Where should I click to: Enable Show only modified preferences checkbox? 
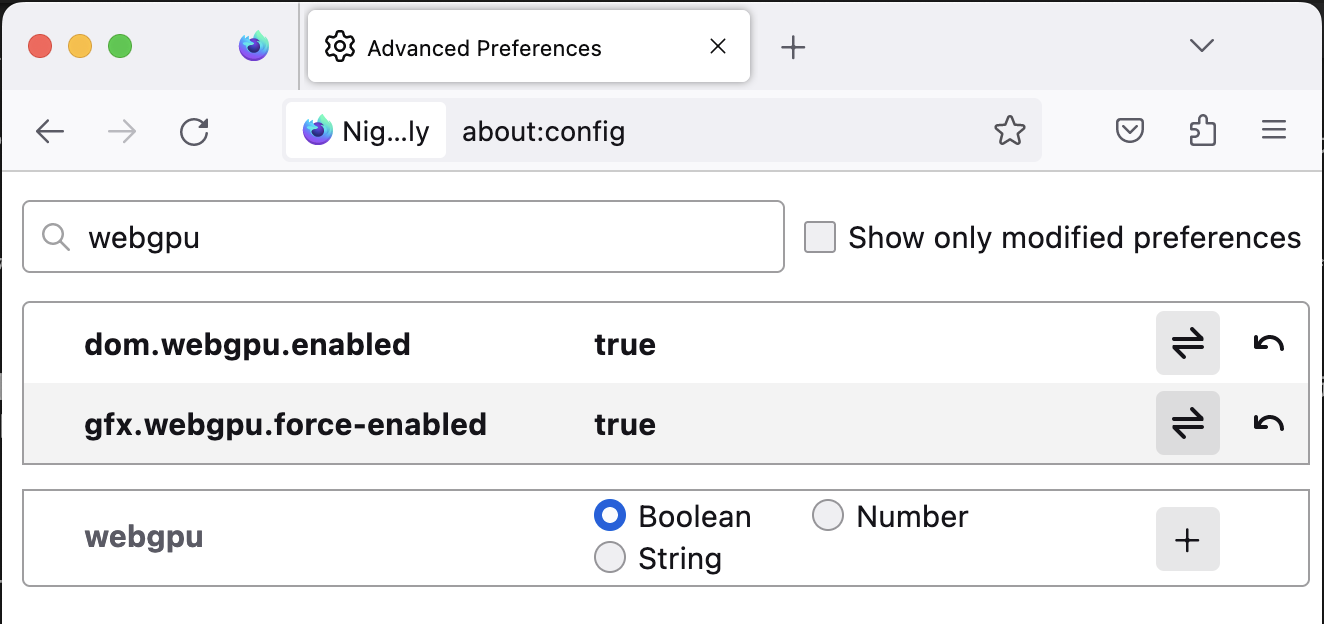pos(820,237)
